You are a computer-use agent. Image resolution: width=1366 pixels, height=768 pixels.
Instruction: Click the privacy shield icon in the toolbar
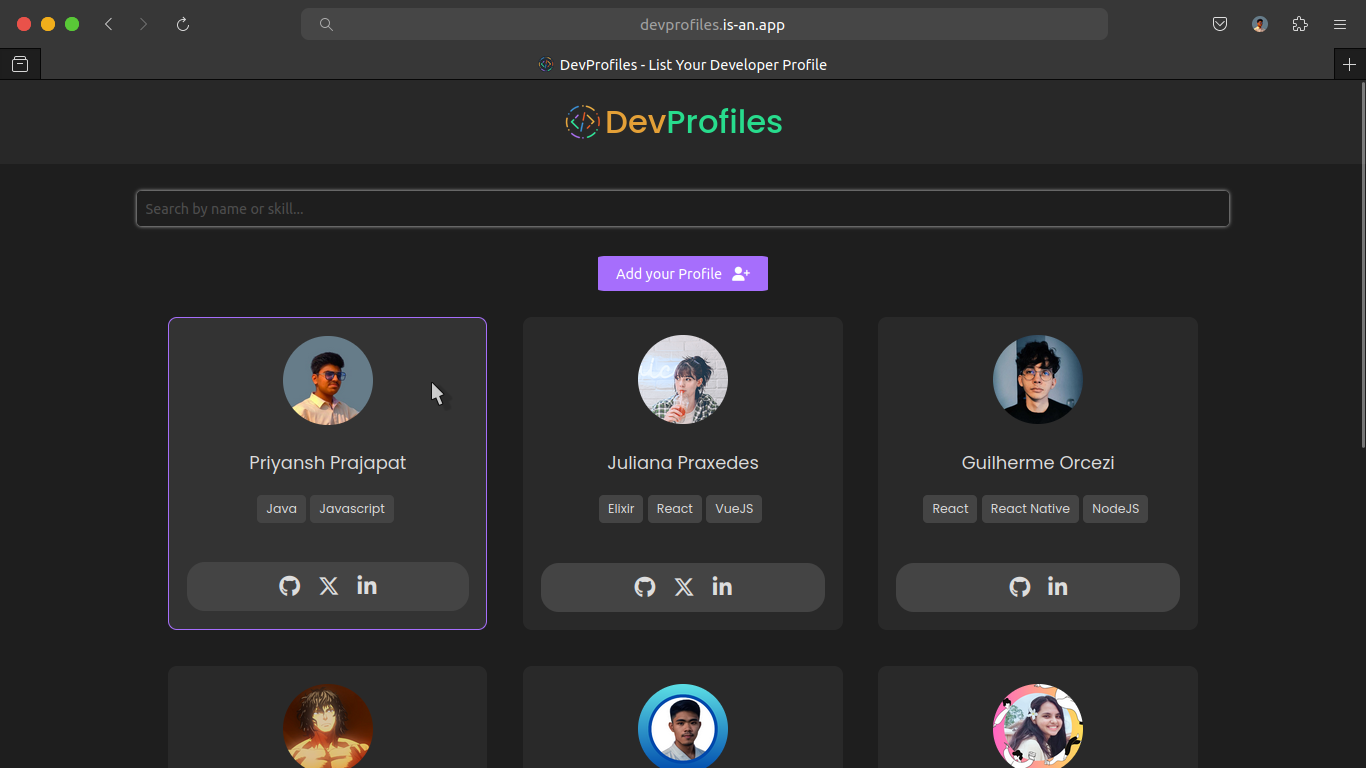coord(1220,23)
